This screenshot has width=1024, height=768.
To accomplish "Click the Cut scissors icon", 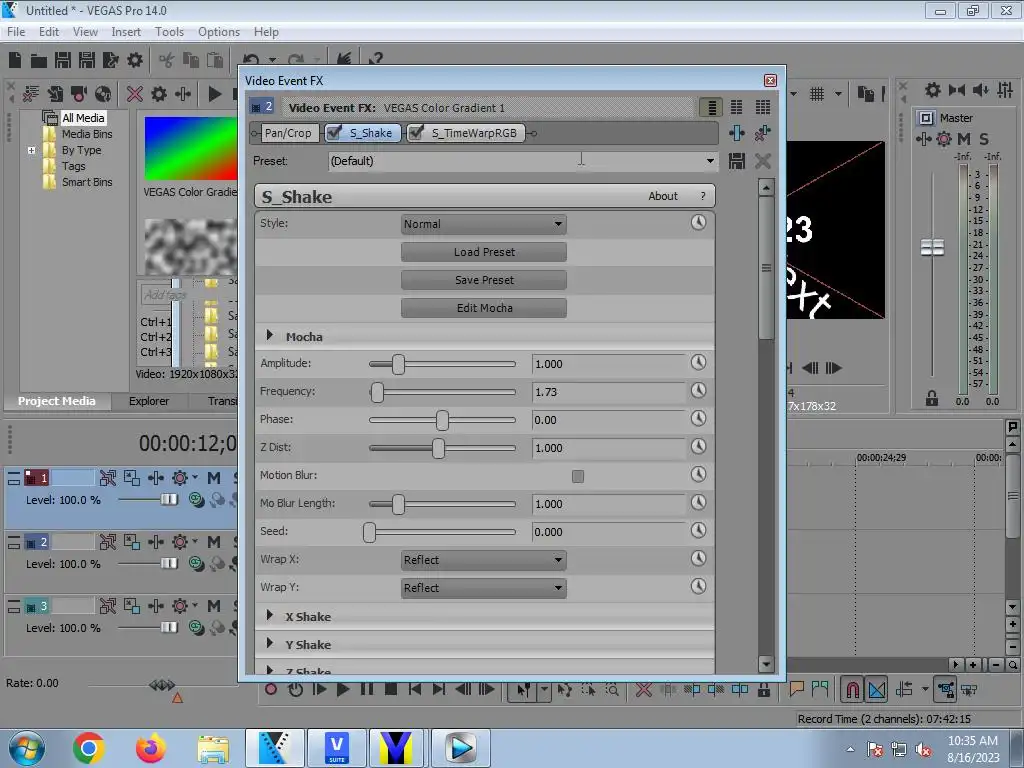I will [x=167, y=61].
